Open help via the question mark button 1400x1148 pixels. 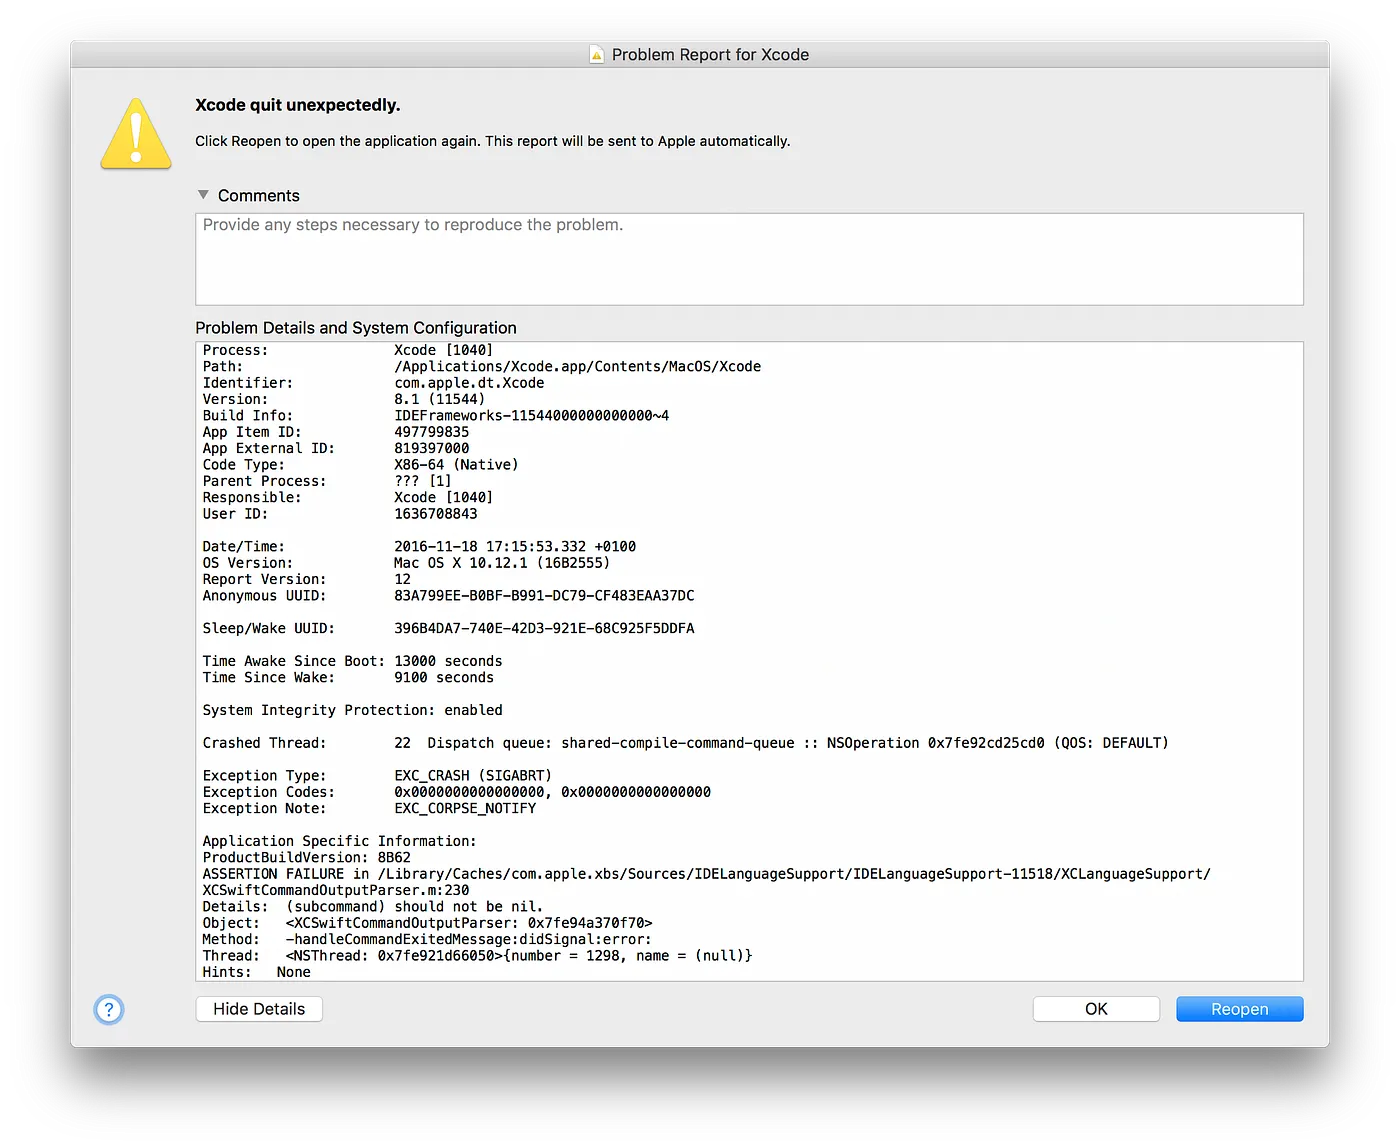(108, 1010)
